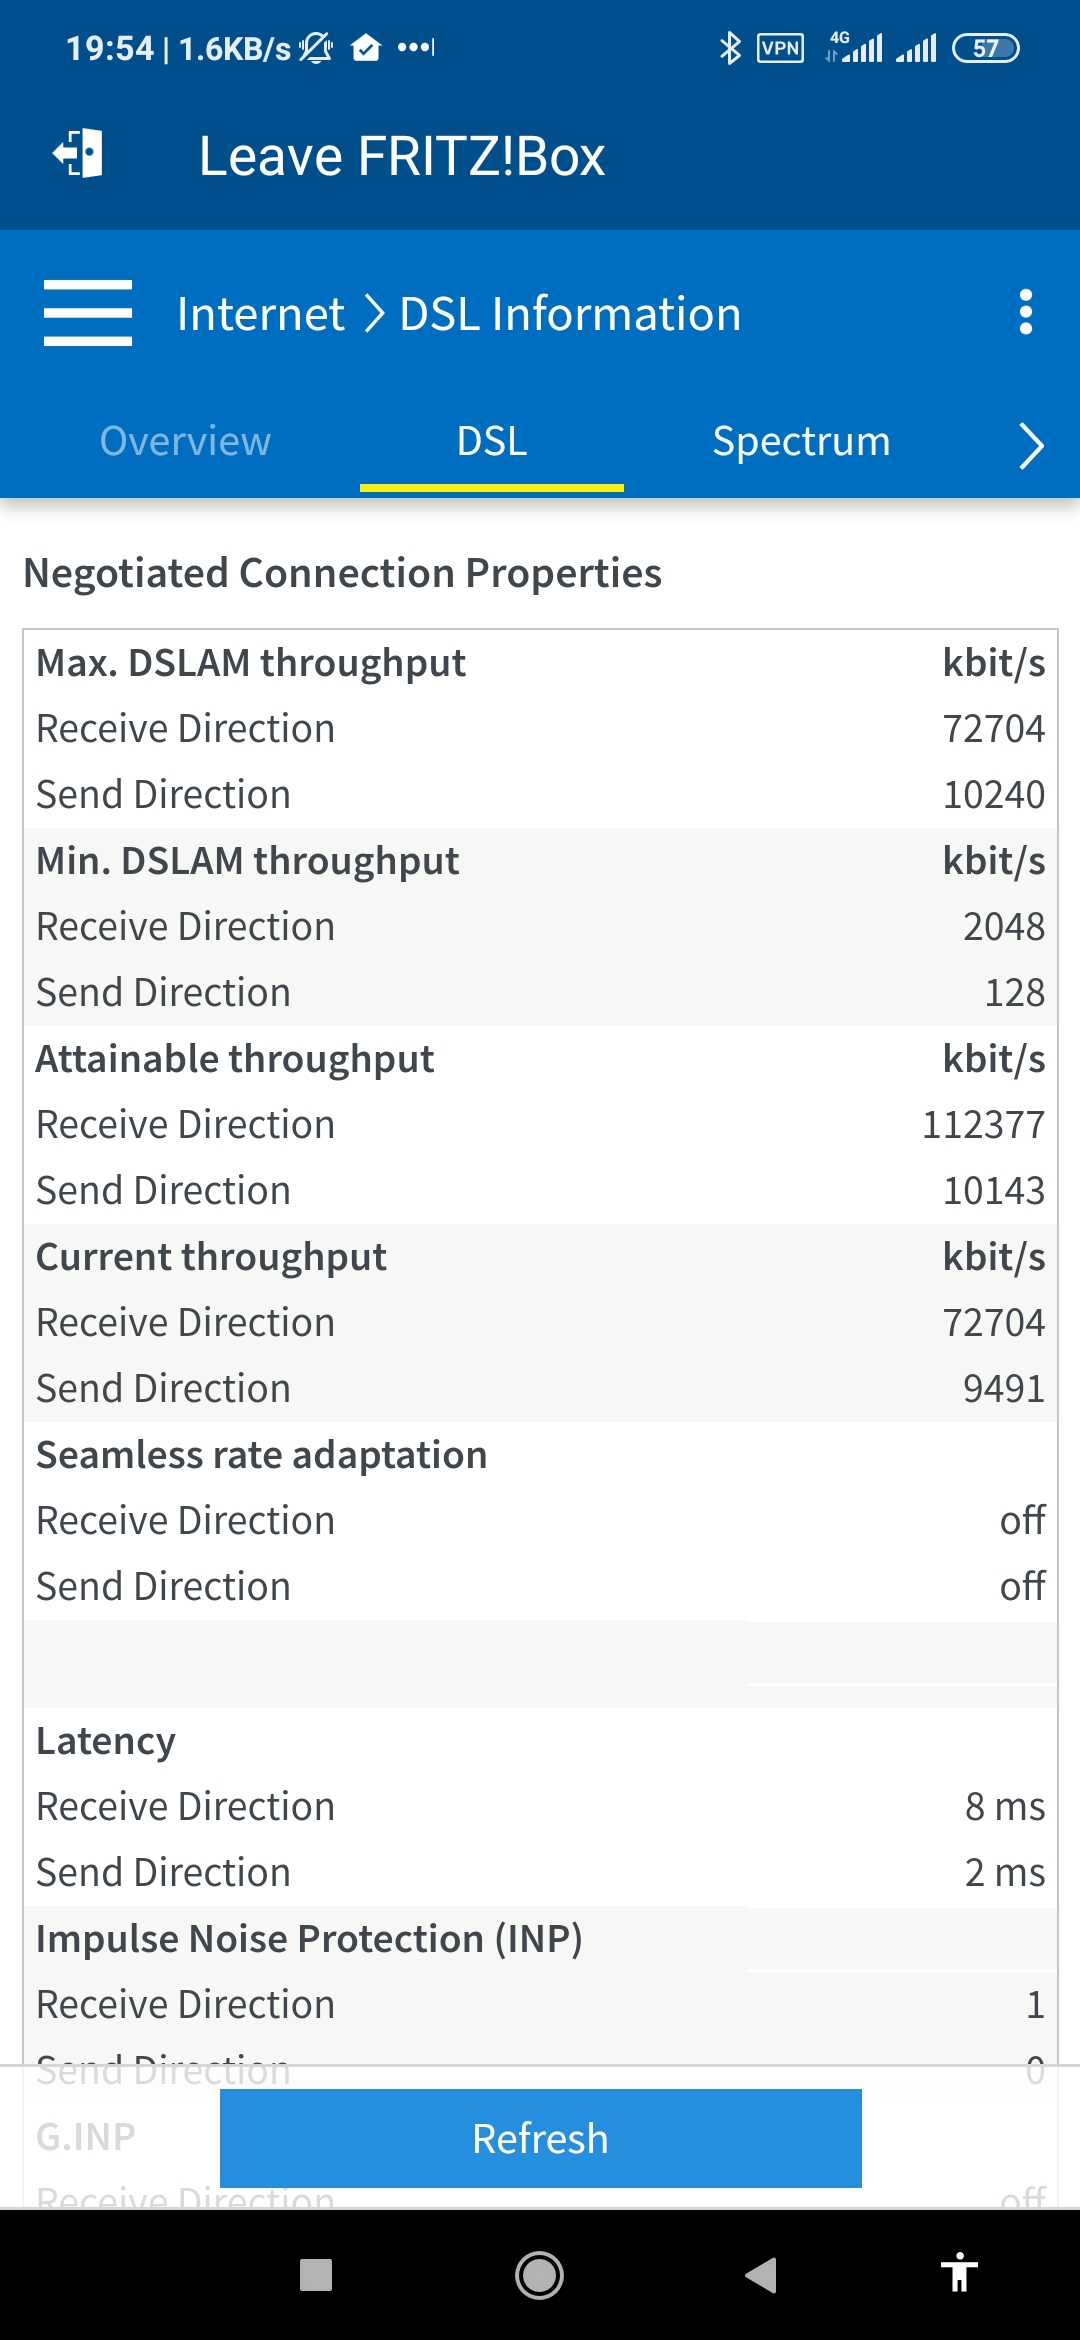Screen dimensions: 1080x2340
Task: Tap the VPN status bar icon
Action: tap(780, 48)
